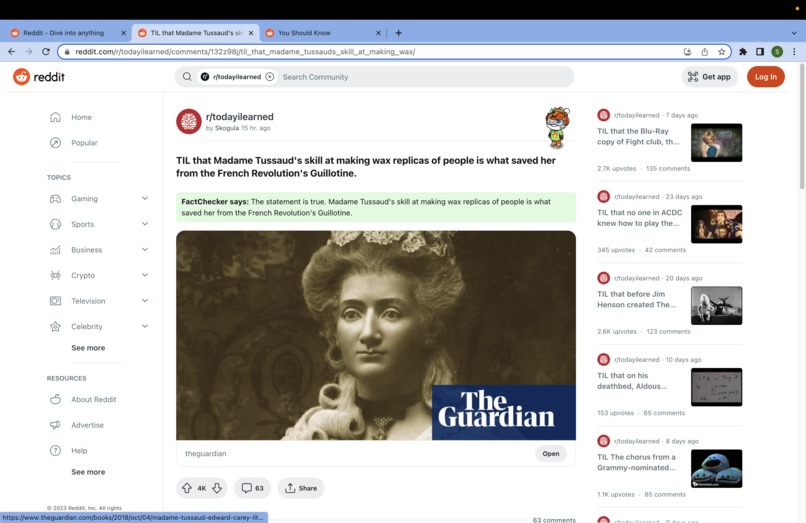Open About Reddit in Resources
Screen dimensions: 806x523
coord(94,400)
